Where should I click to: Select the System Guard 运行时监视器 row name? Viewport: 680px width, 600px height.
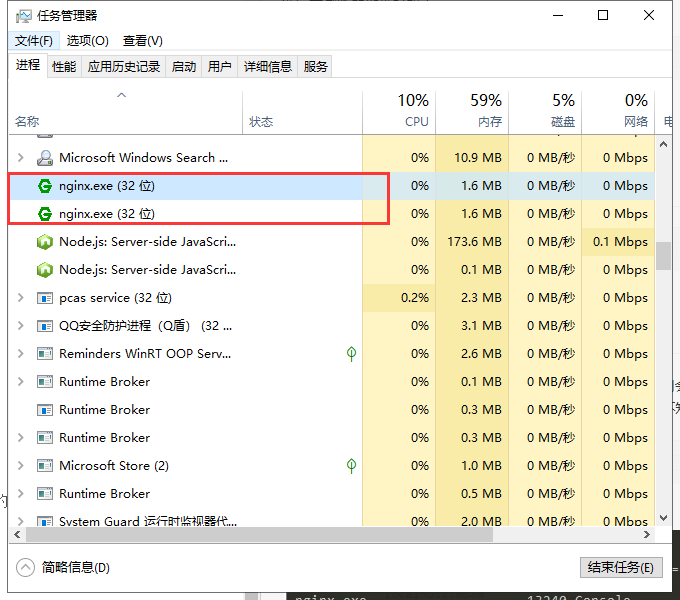(148, 521)
